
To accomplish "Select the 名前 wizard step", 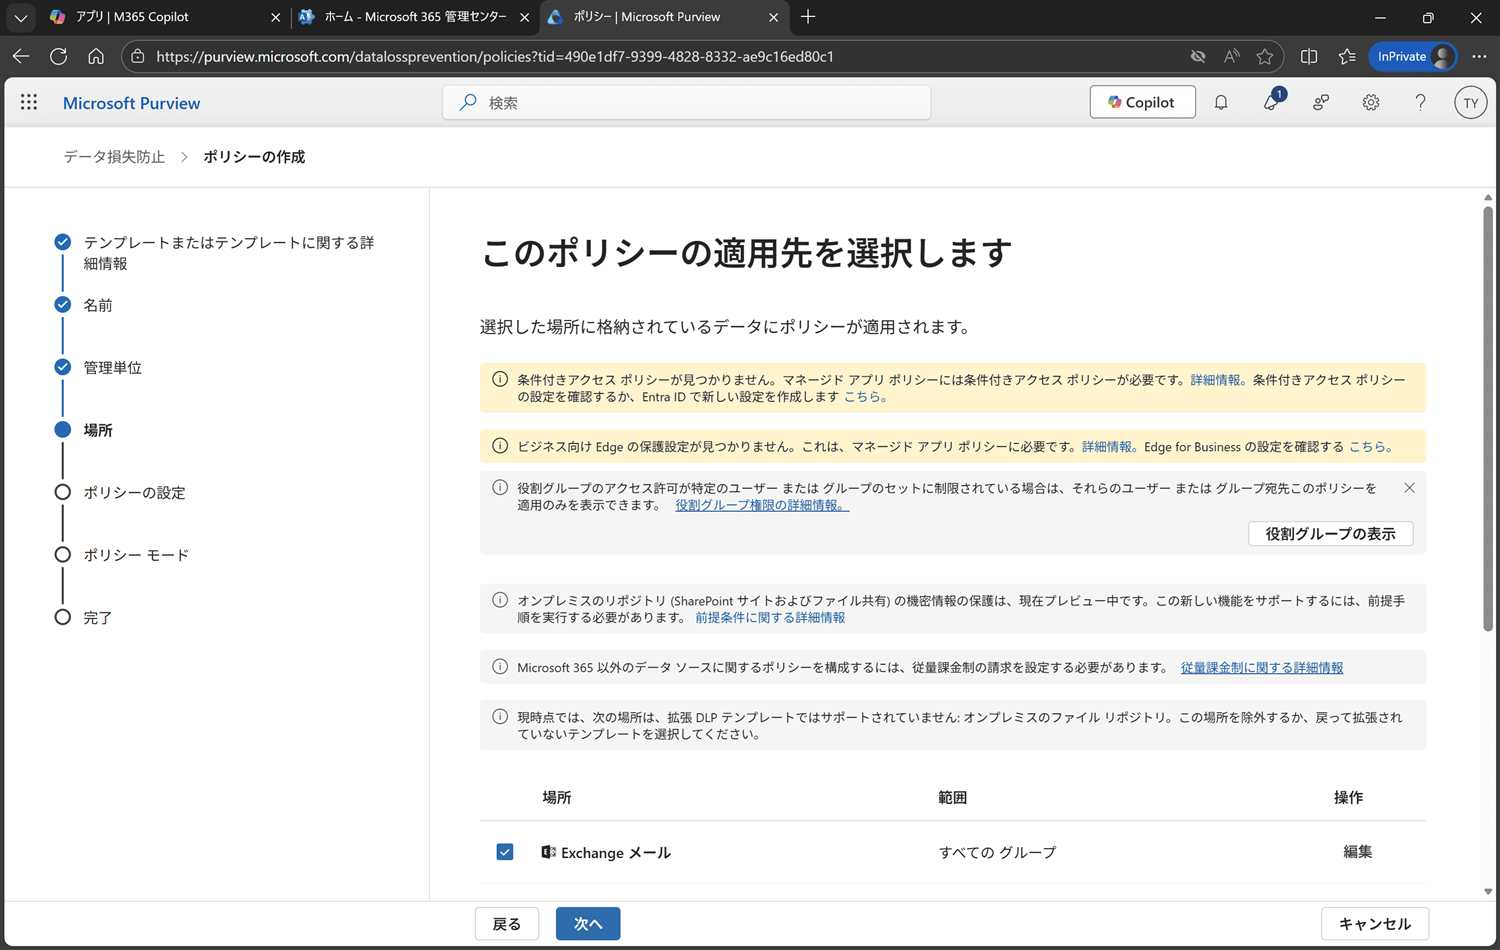I will coord(98,305).
